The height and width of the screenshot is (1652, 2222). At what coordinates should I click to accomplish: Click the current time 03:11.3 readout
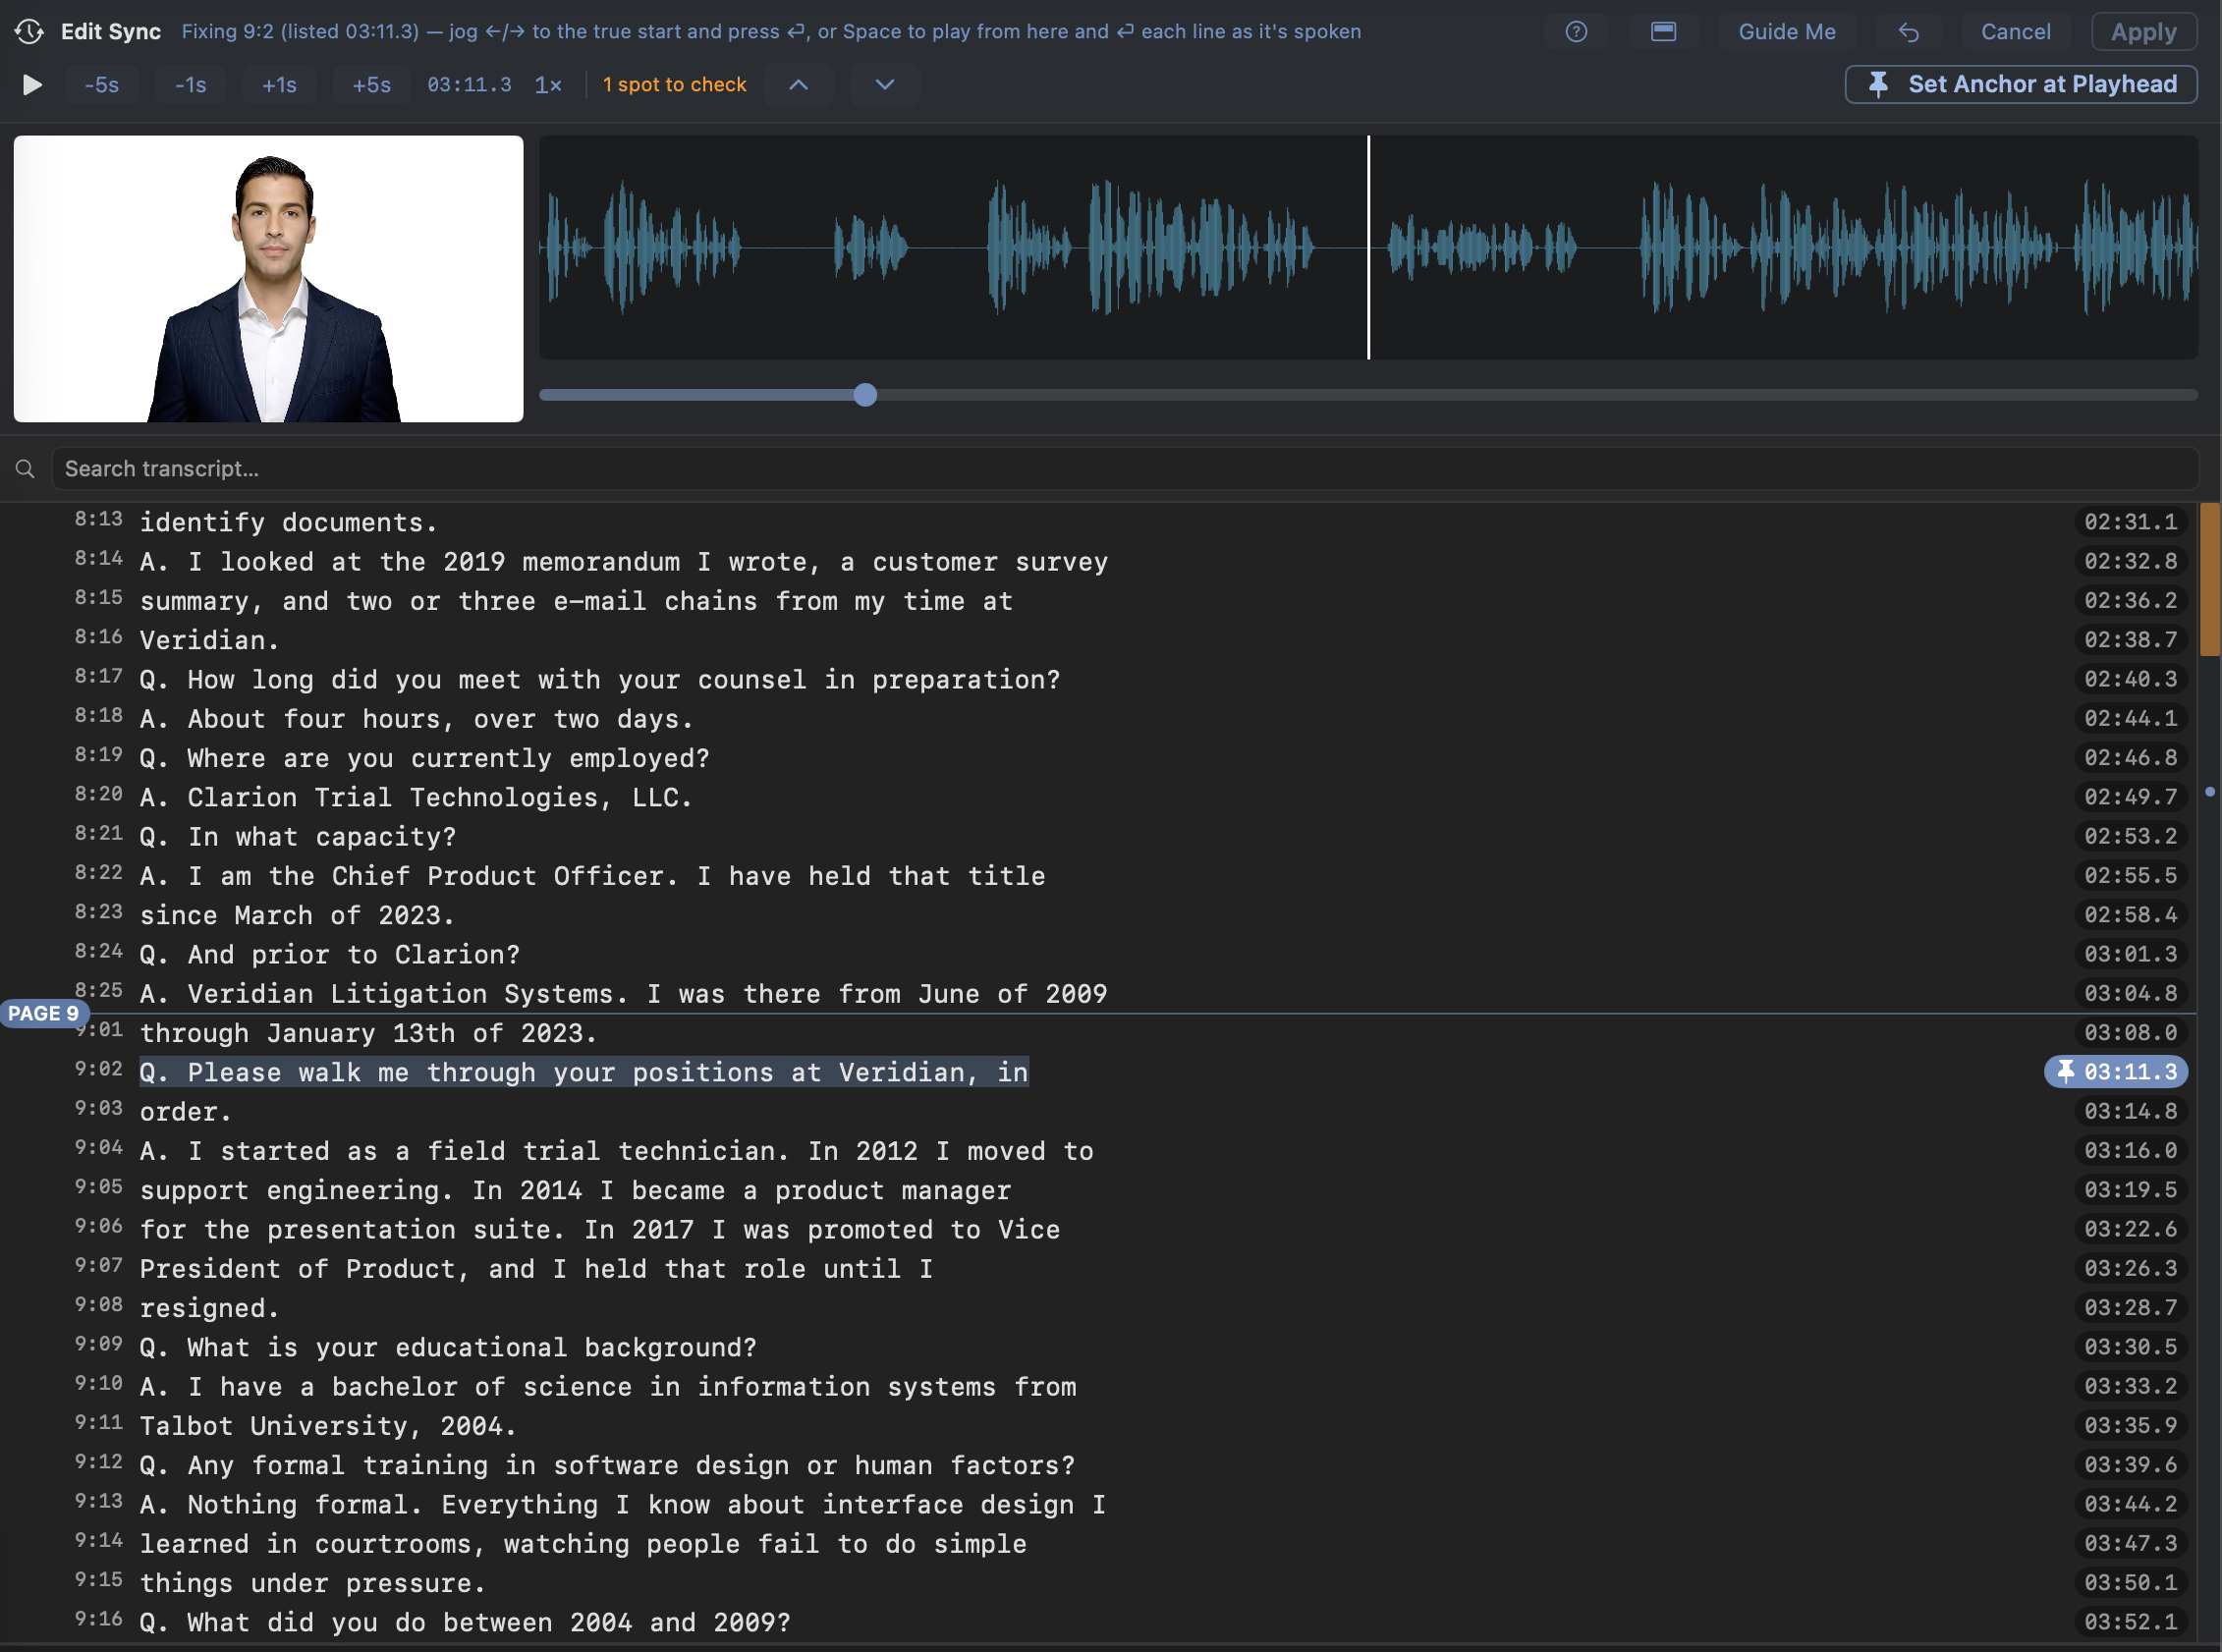[x=469, y=85]
